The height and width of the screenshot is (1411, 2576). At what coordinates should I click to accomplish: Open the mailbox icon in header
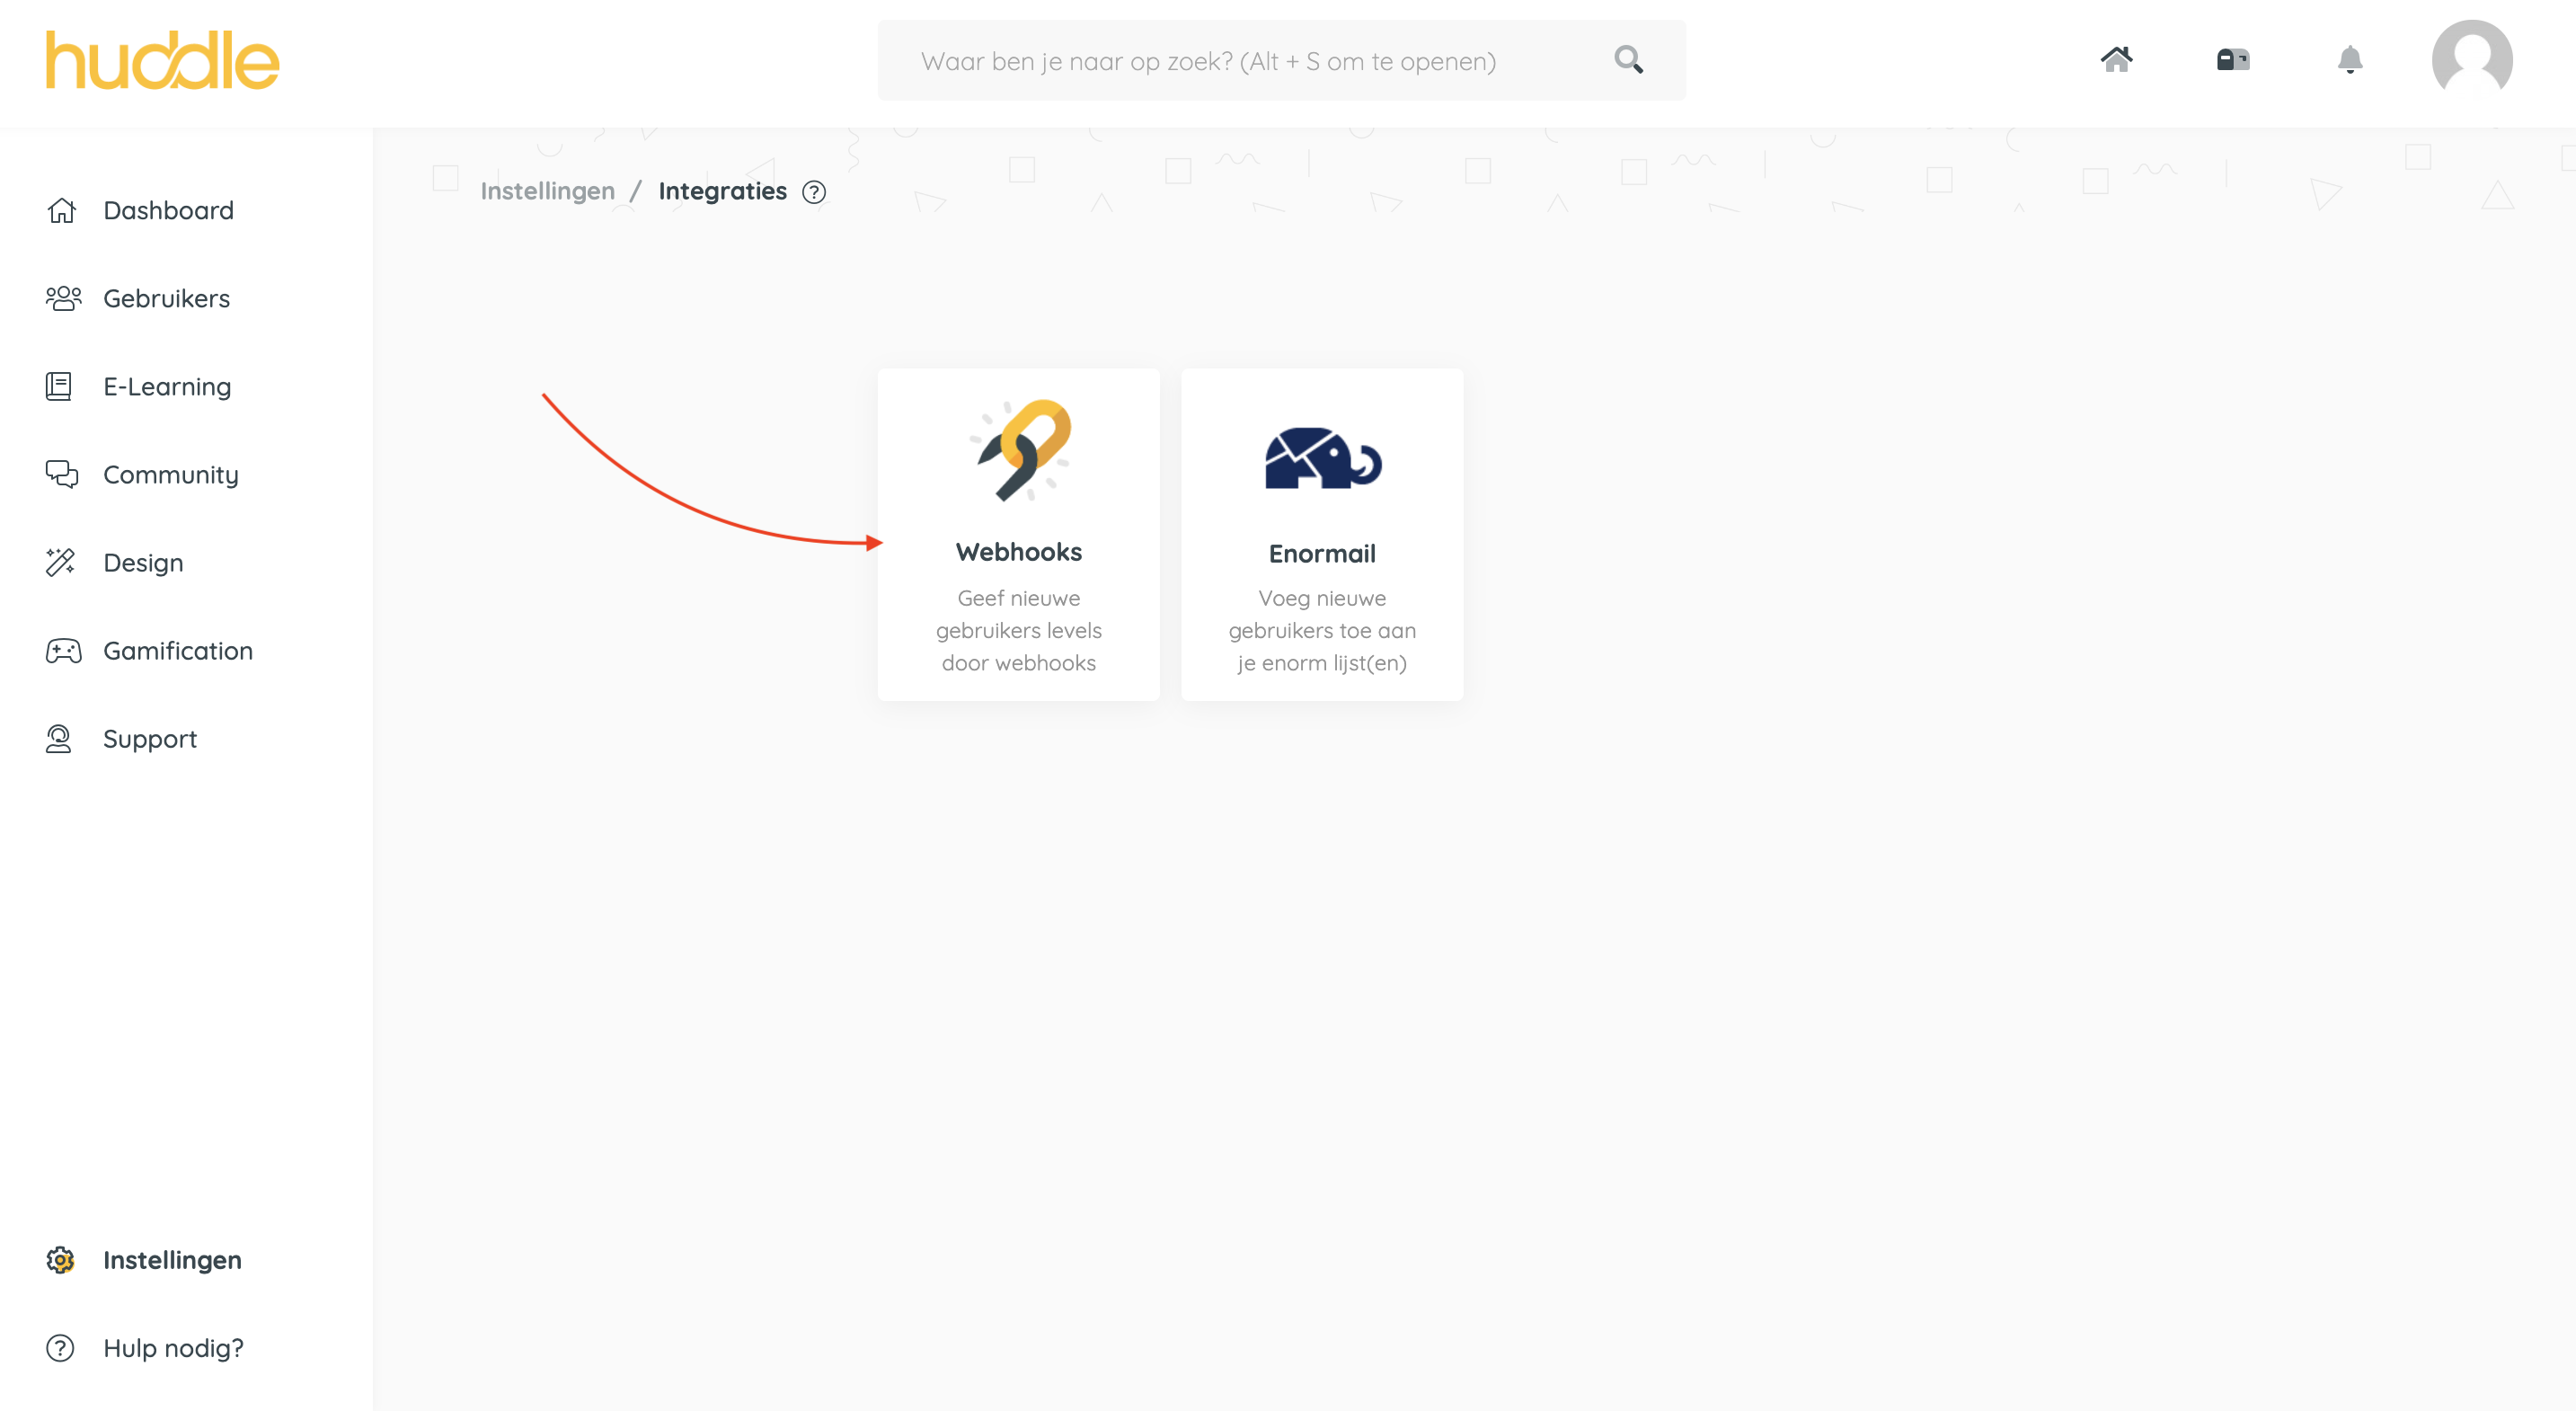pyautogui.click(x=2232, y=60)
